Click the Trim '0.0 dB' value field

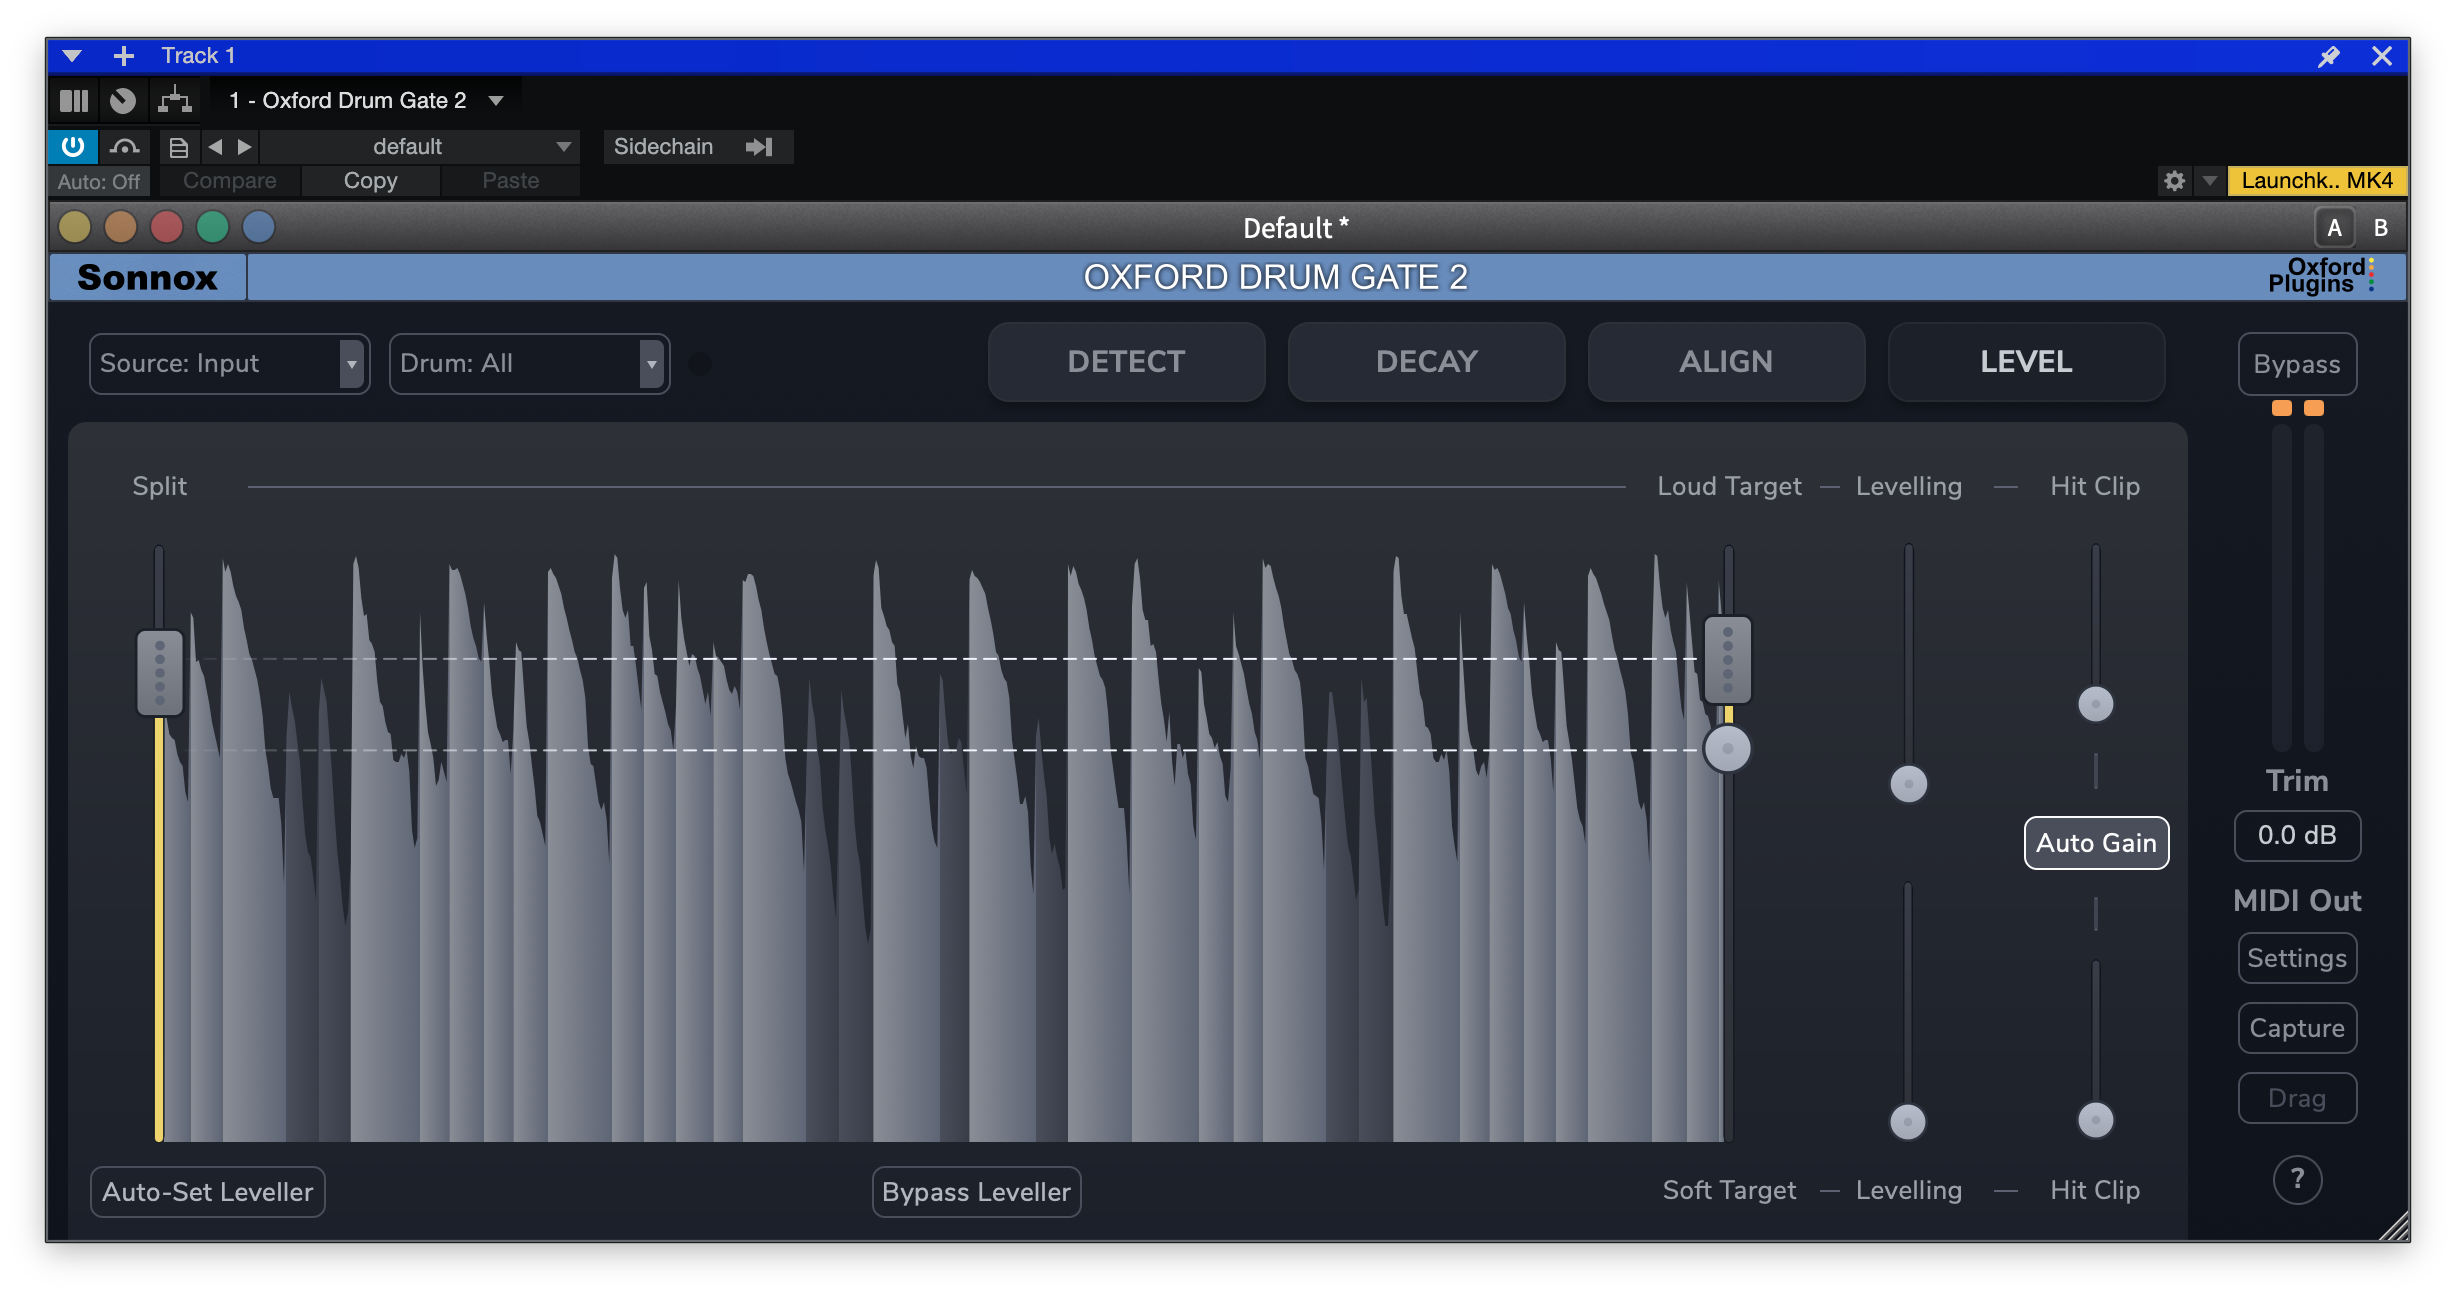2298,836
